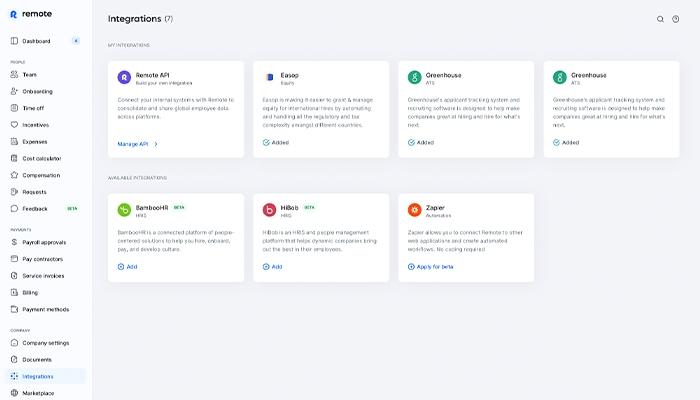Click the Feedback BETA badge
Viewport: 700px width, 400px height.
click(72, 208)
